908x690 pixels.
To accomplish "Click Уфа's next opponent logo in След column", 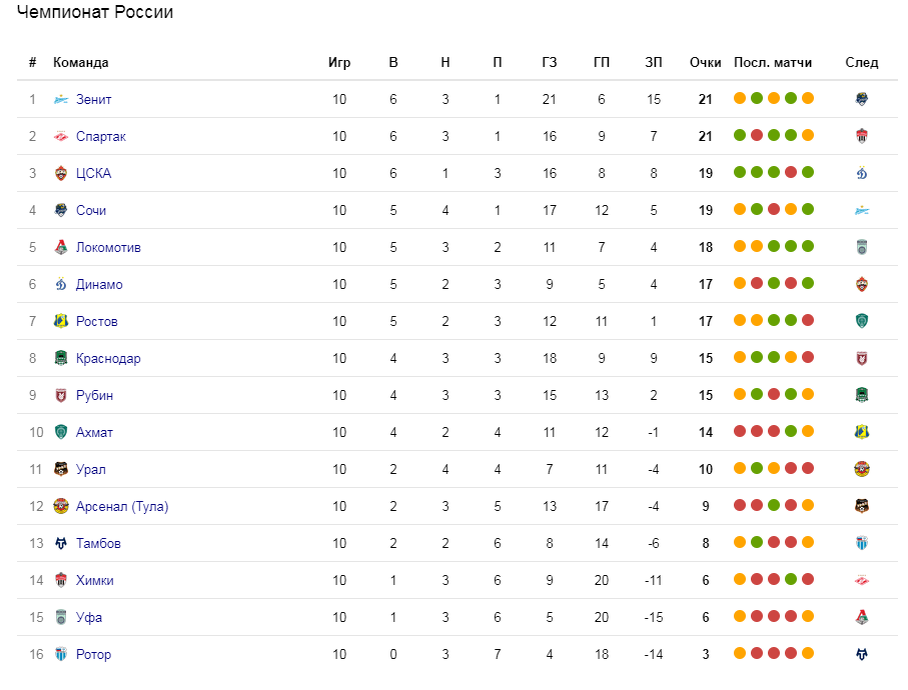I will tap(862, 617).
